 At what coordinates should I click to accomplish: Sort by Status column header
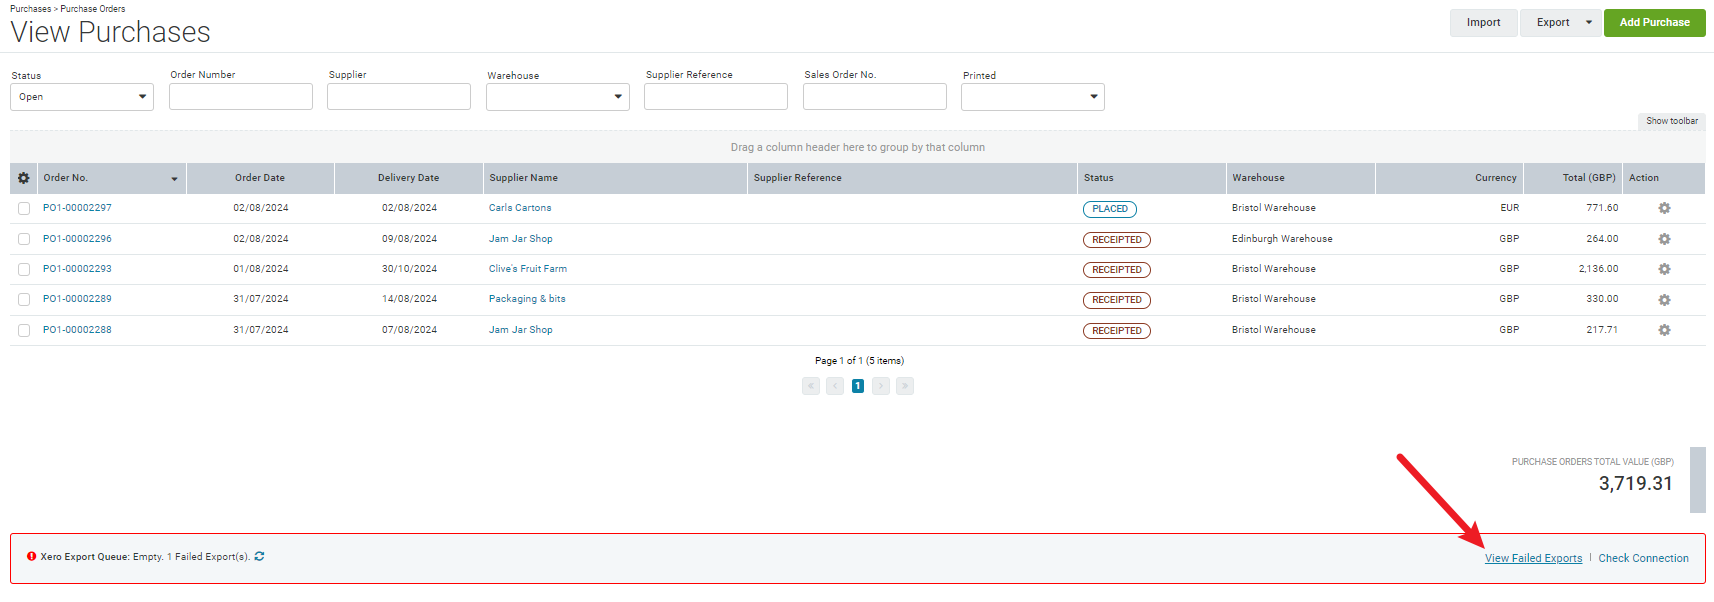pyautogui.click(x=1151, y=178)
